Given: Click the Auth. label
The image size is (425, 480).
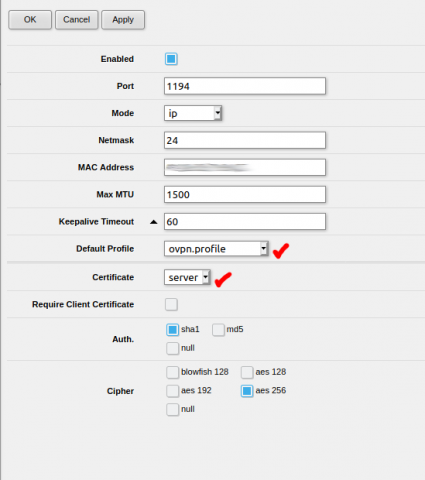Looking at the screenshot, I should pos(123,339).
